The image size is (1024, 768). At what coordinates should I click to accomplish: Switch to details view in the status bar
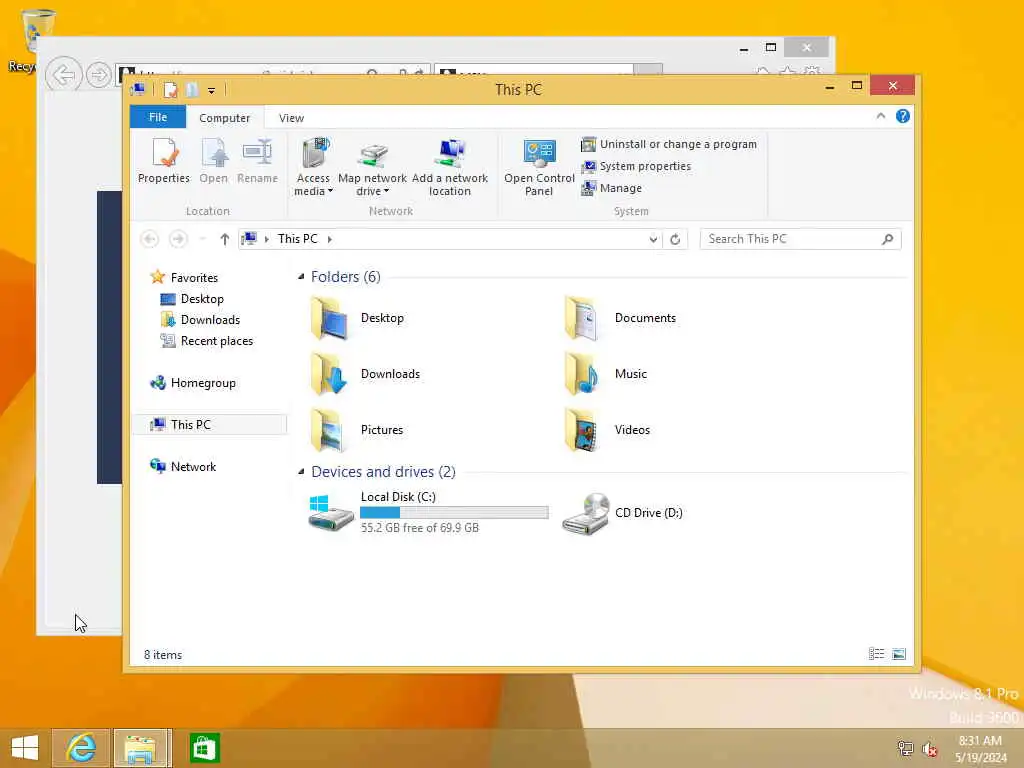876,654
